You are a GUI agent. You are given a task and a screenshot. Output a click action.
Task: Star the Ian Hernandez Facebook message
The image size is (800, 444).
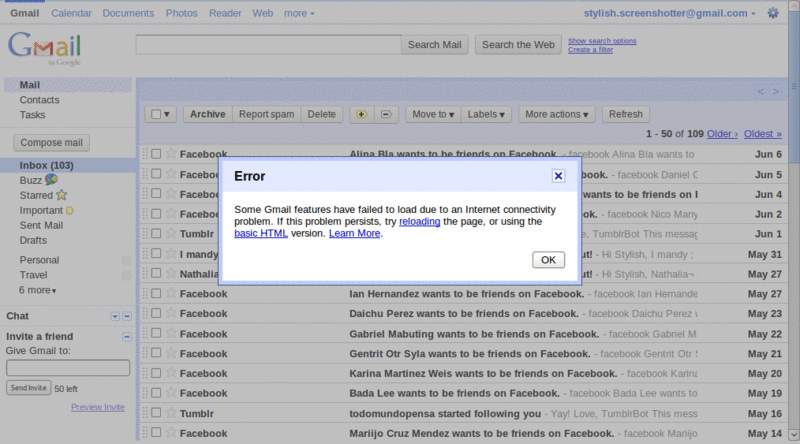[x=171, y=293]
